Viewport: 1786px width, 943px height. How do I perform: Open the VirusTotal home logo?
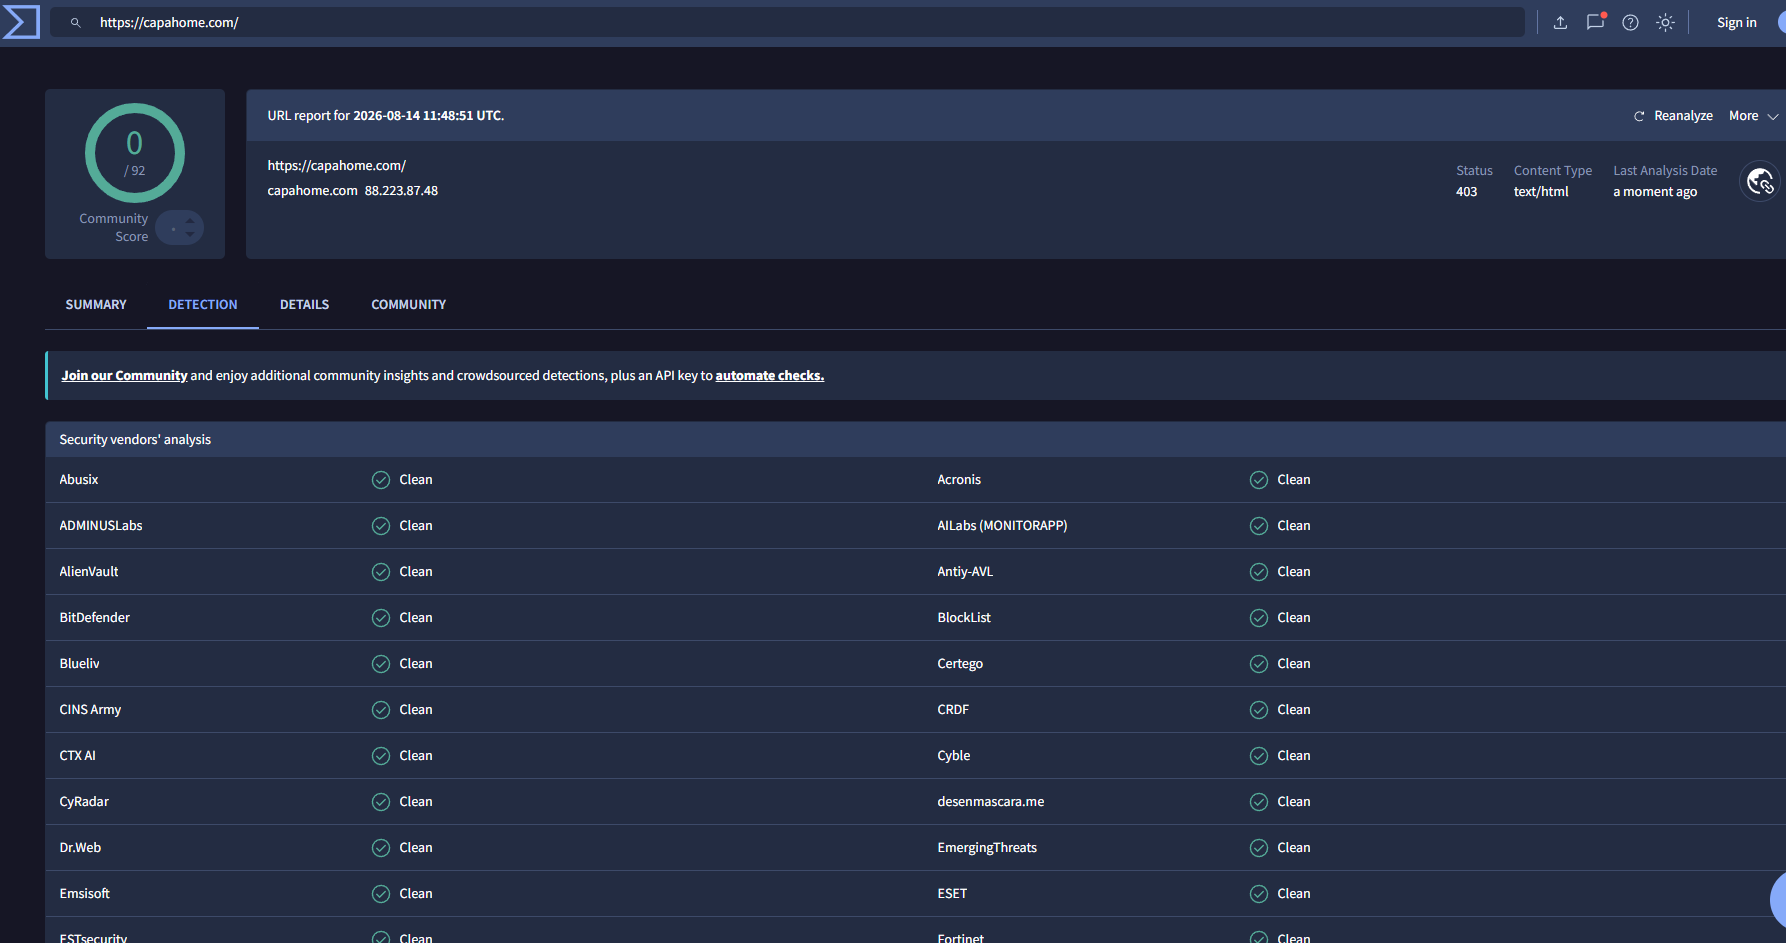(x=21, y=22)
